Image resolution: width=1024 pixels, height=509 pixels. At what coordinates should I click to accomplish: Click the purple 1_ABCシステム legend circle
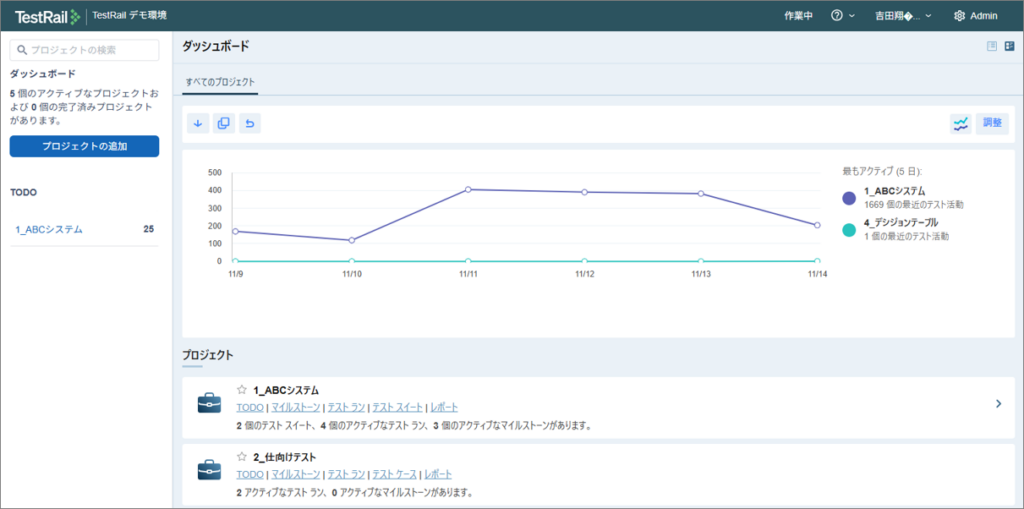coord(849,197)
